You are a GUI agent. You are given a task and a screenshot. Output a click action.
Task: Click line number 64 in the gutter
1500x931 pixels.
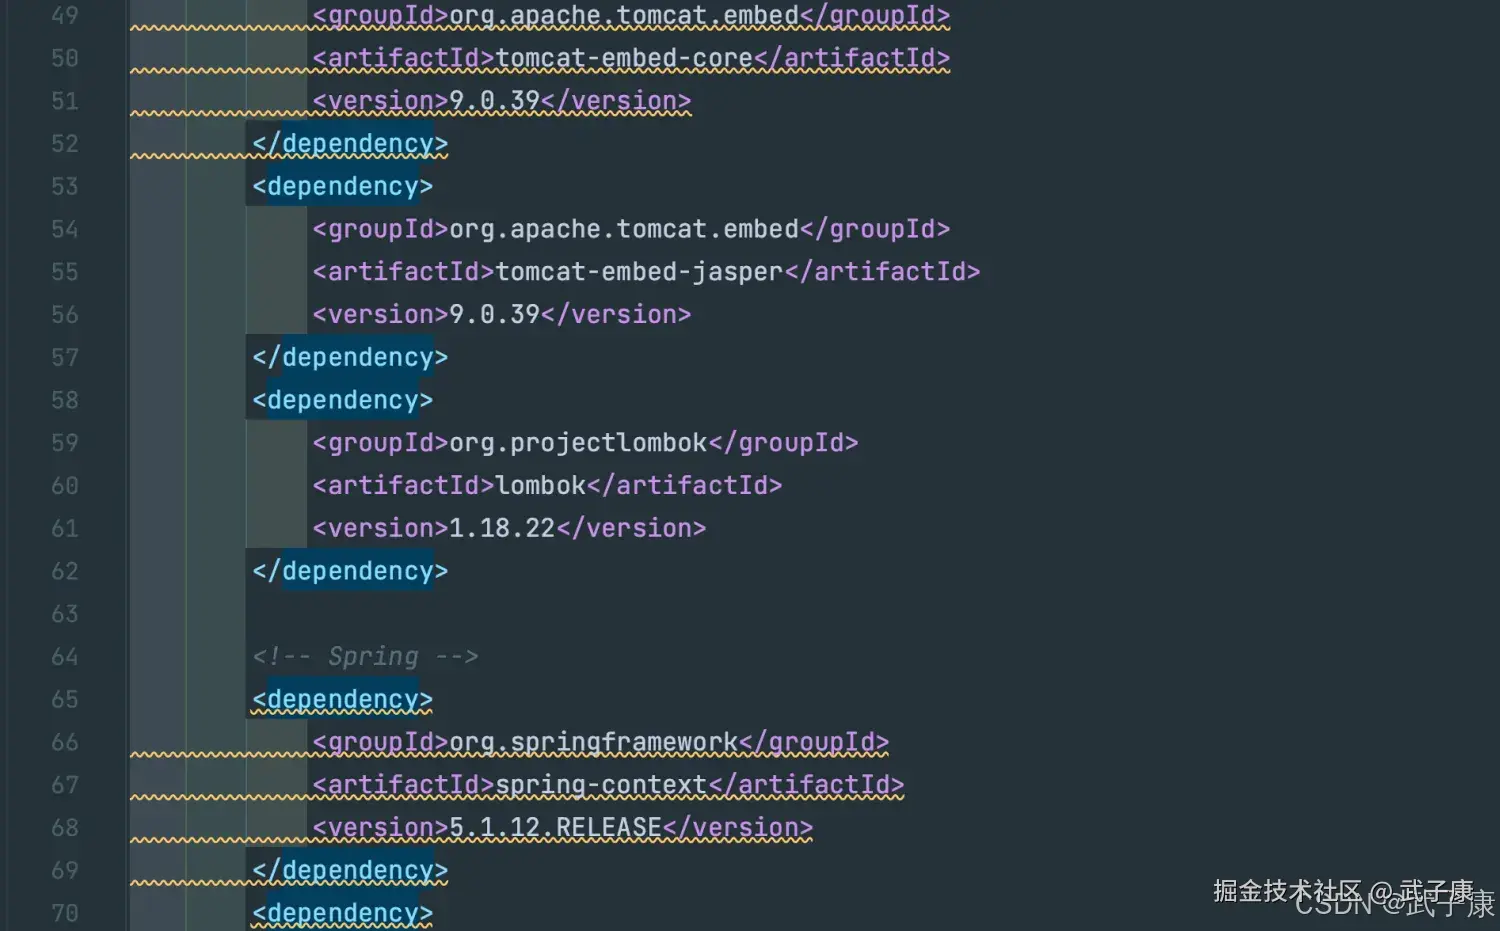coord(65,657)
